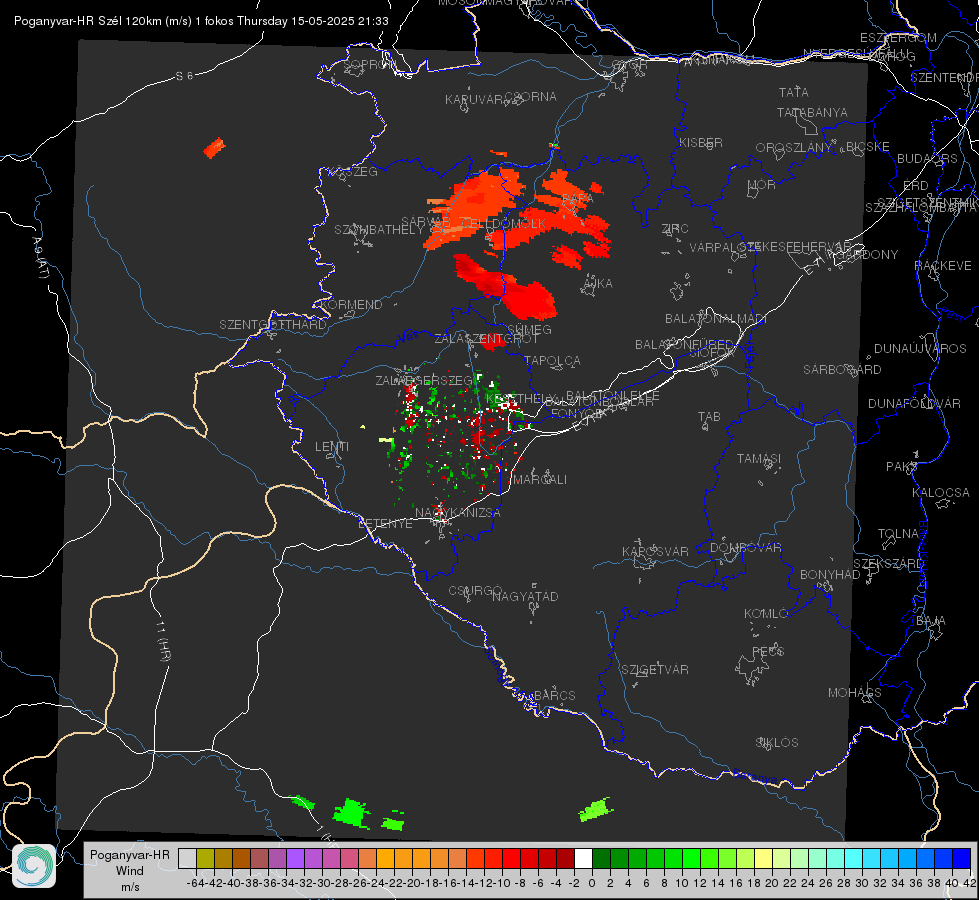Click the MOHÁCS city label
The height and width of the screenshot is (900, 979).
pos(855,693)
